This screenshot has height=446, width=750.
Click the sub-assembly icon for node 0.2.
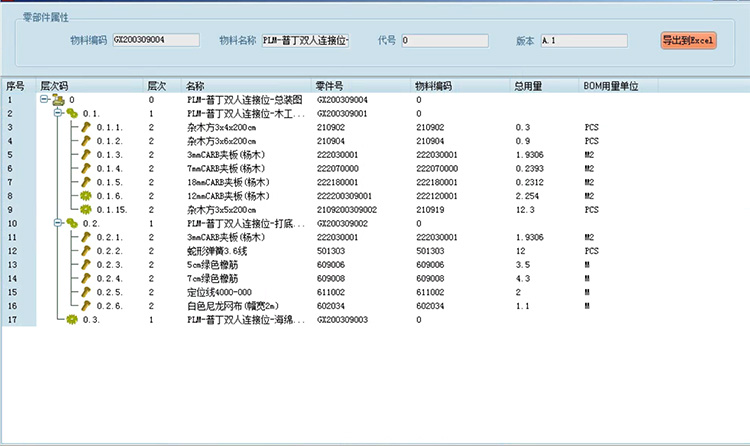(x=72, y=224)
